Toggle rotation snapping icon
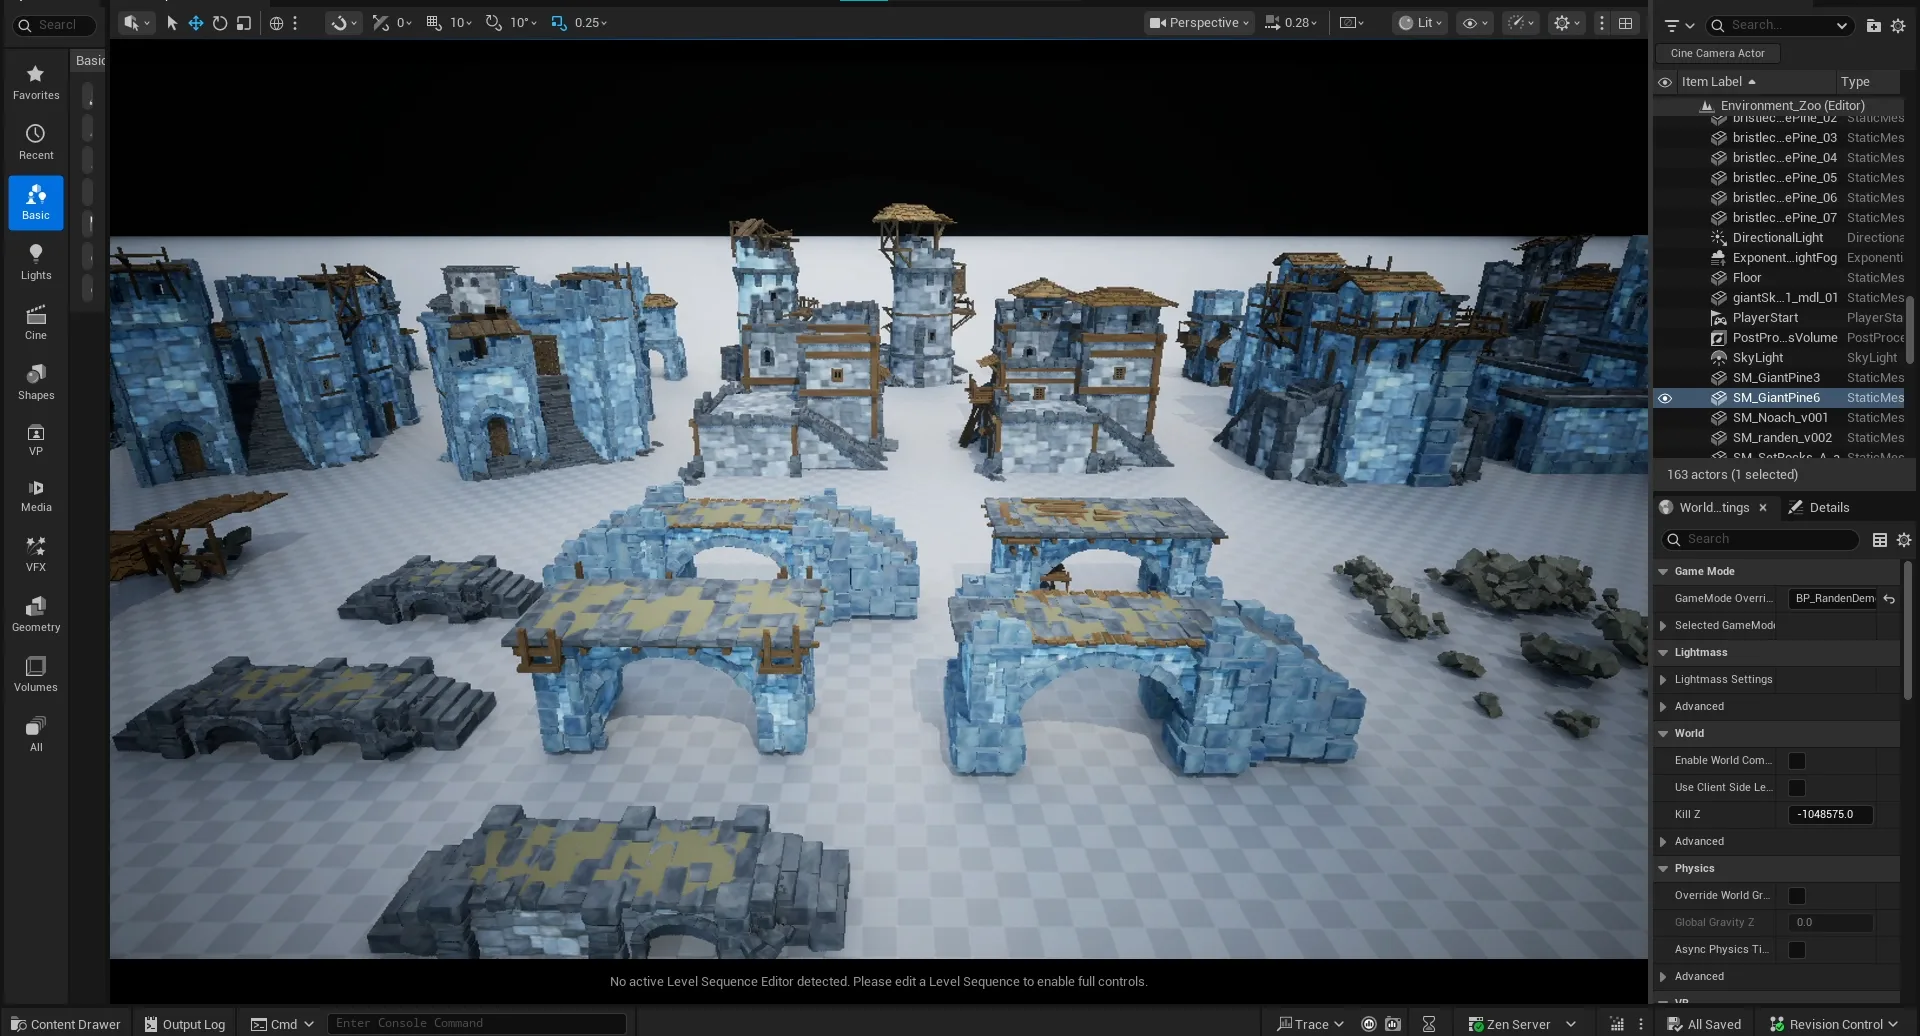Viewport: 1920px width, 1036px height. point(494,23)
